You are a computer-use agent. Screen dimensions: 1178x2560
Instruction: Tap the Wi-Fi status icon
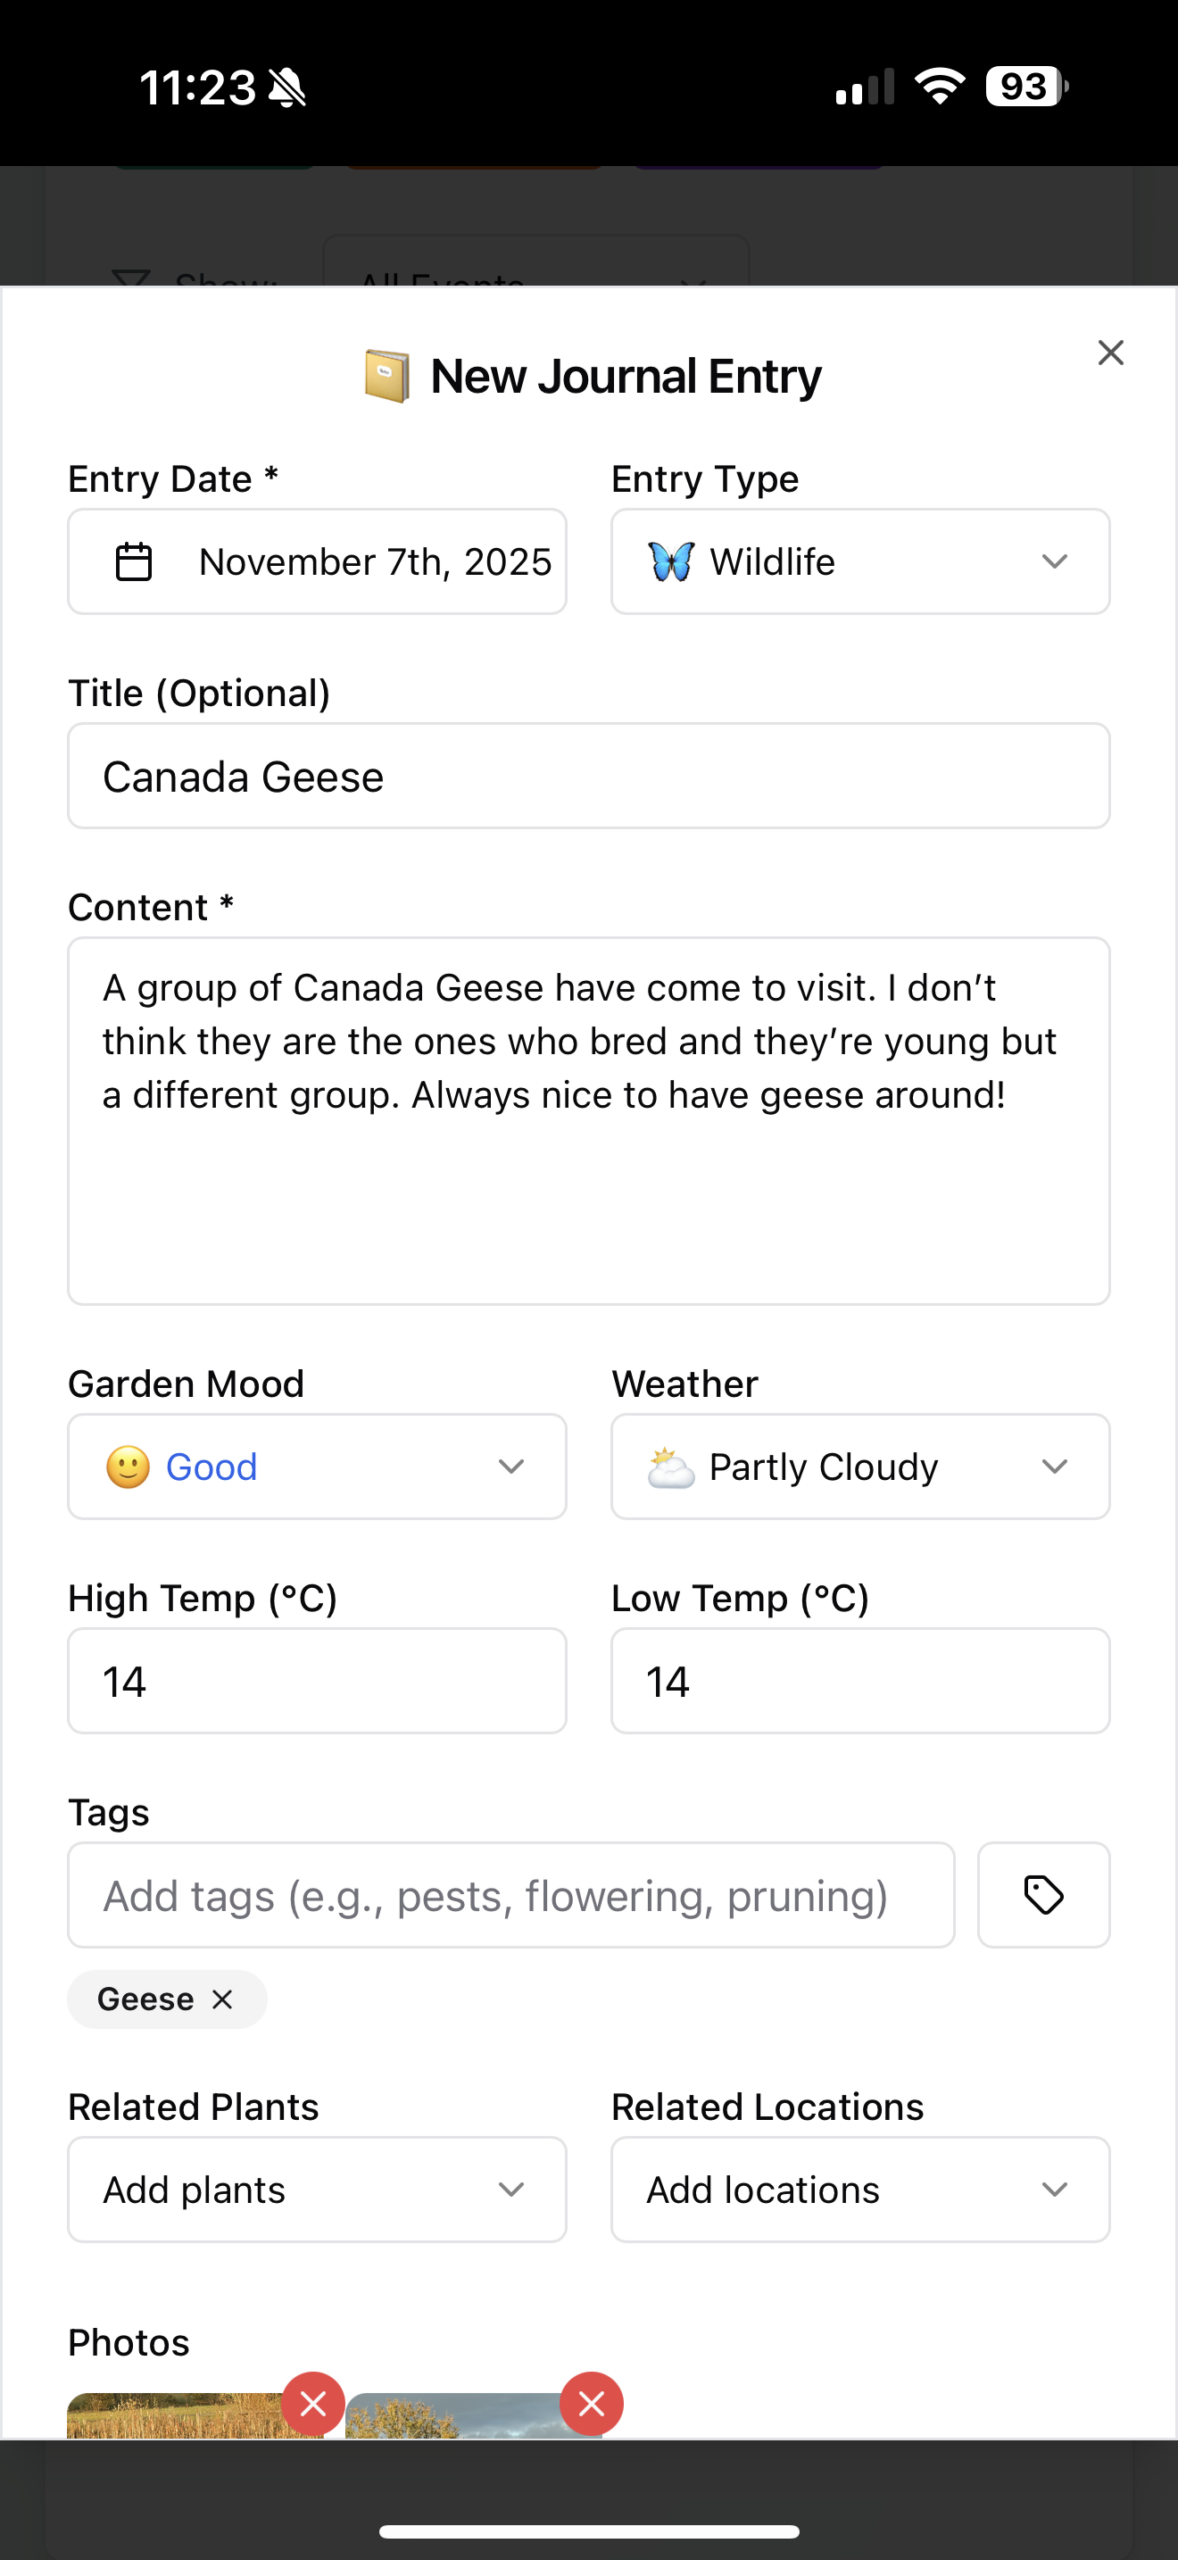coord(940,87)
